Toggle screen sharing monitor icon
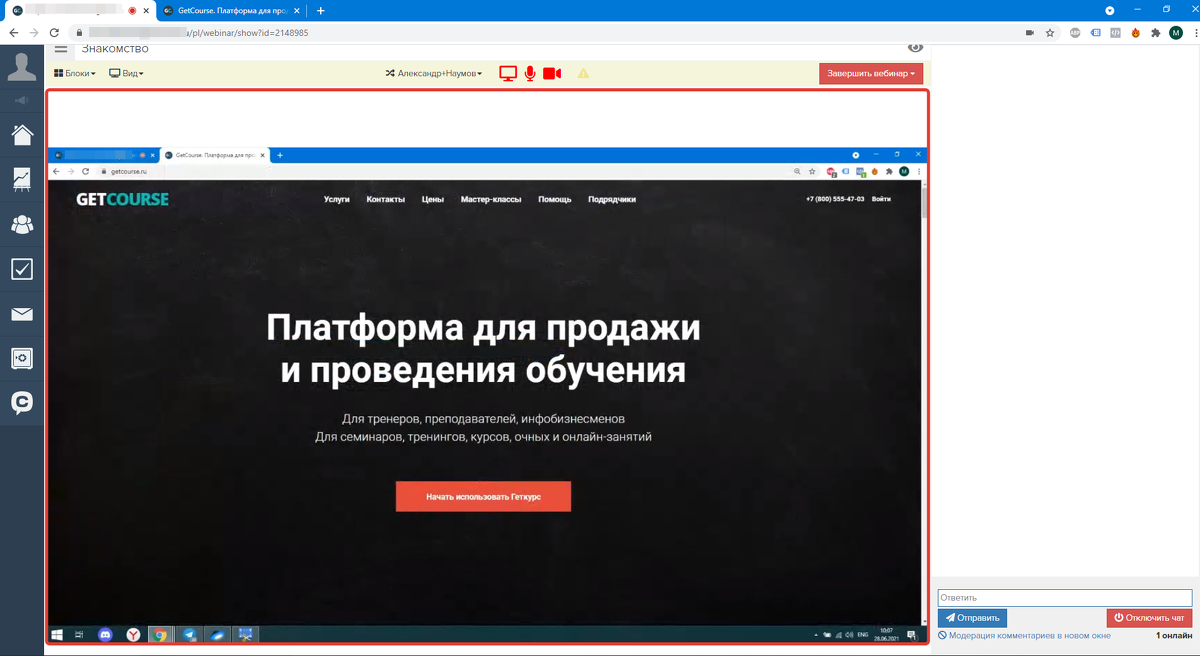The height and width of the screenshot is (656, 1200). click(508, 73)
